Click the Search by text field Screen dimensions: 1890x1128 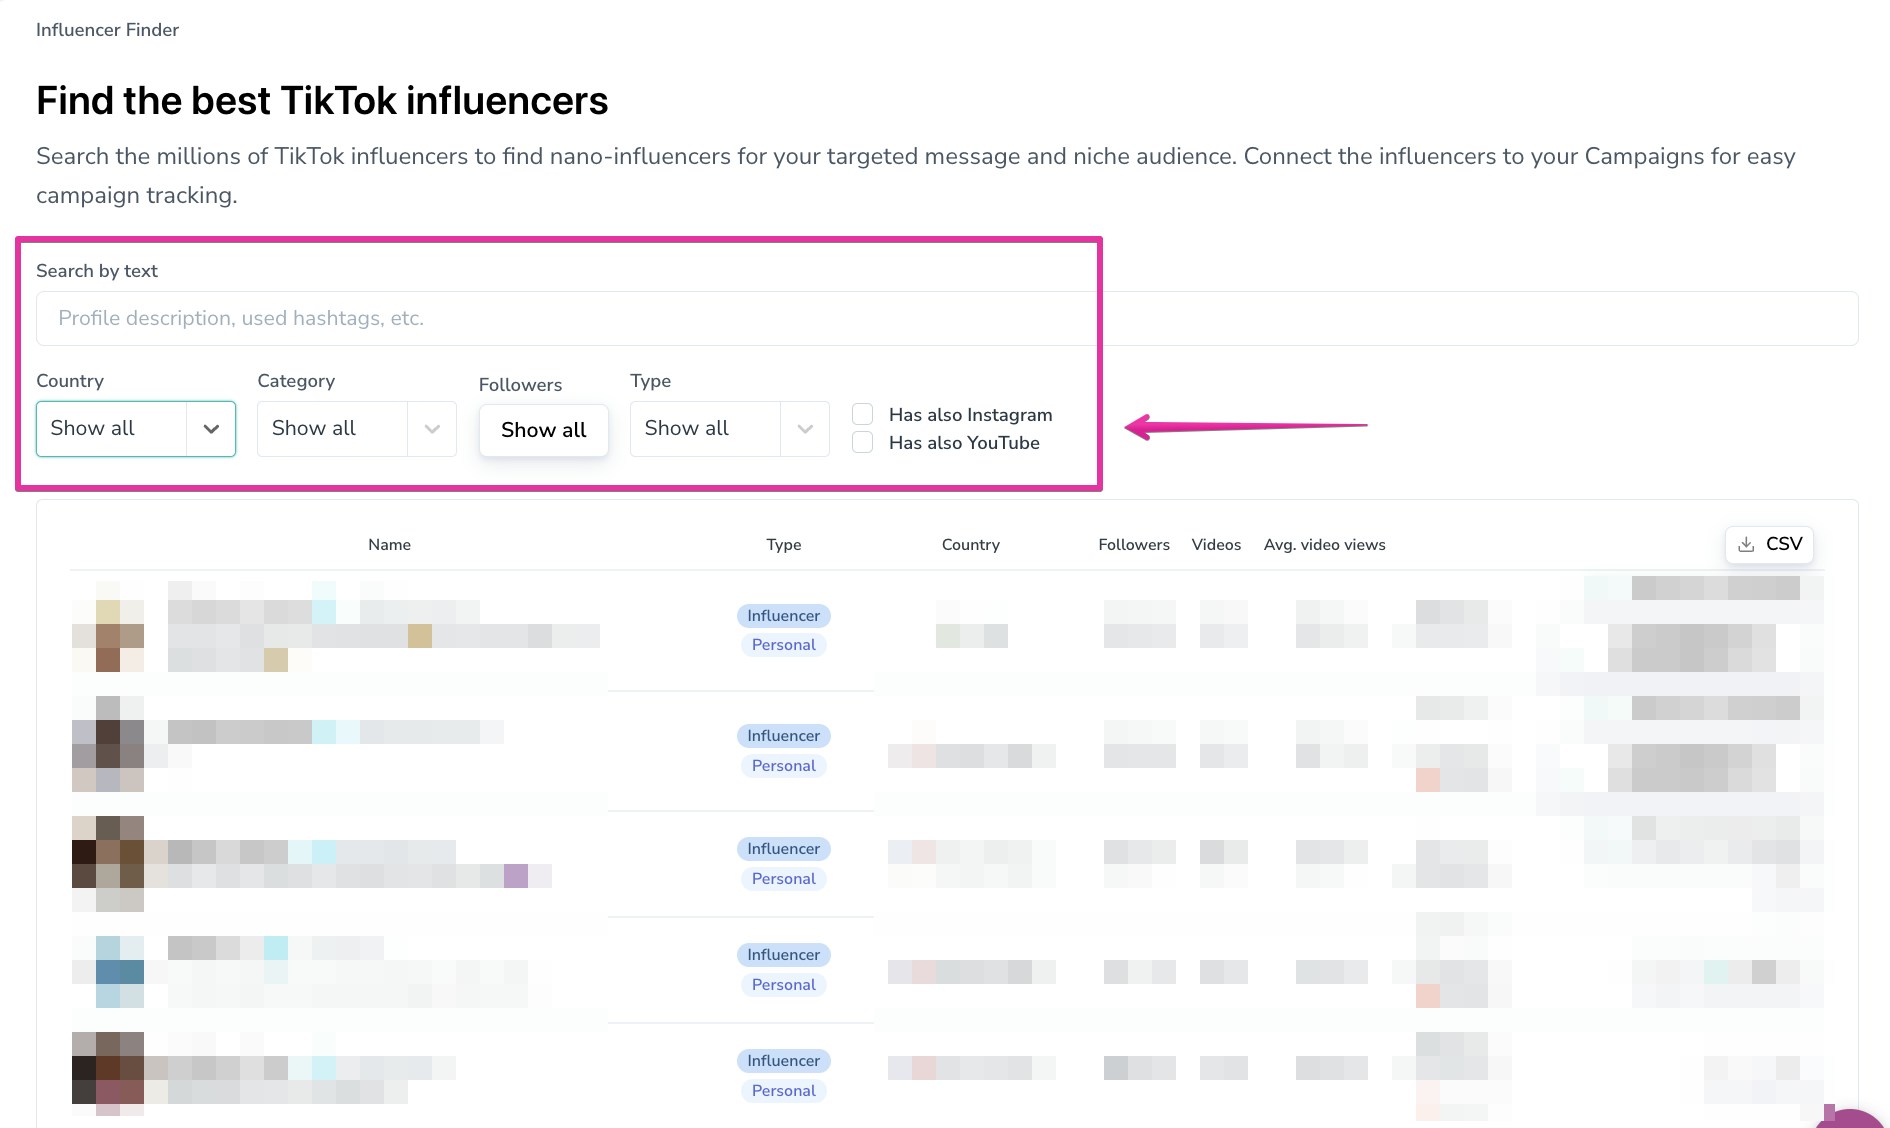(946, 318)
